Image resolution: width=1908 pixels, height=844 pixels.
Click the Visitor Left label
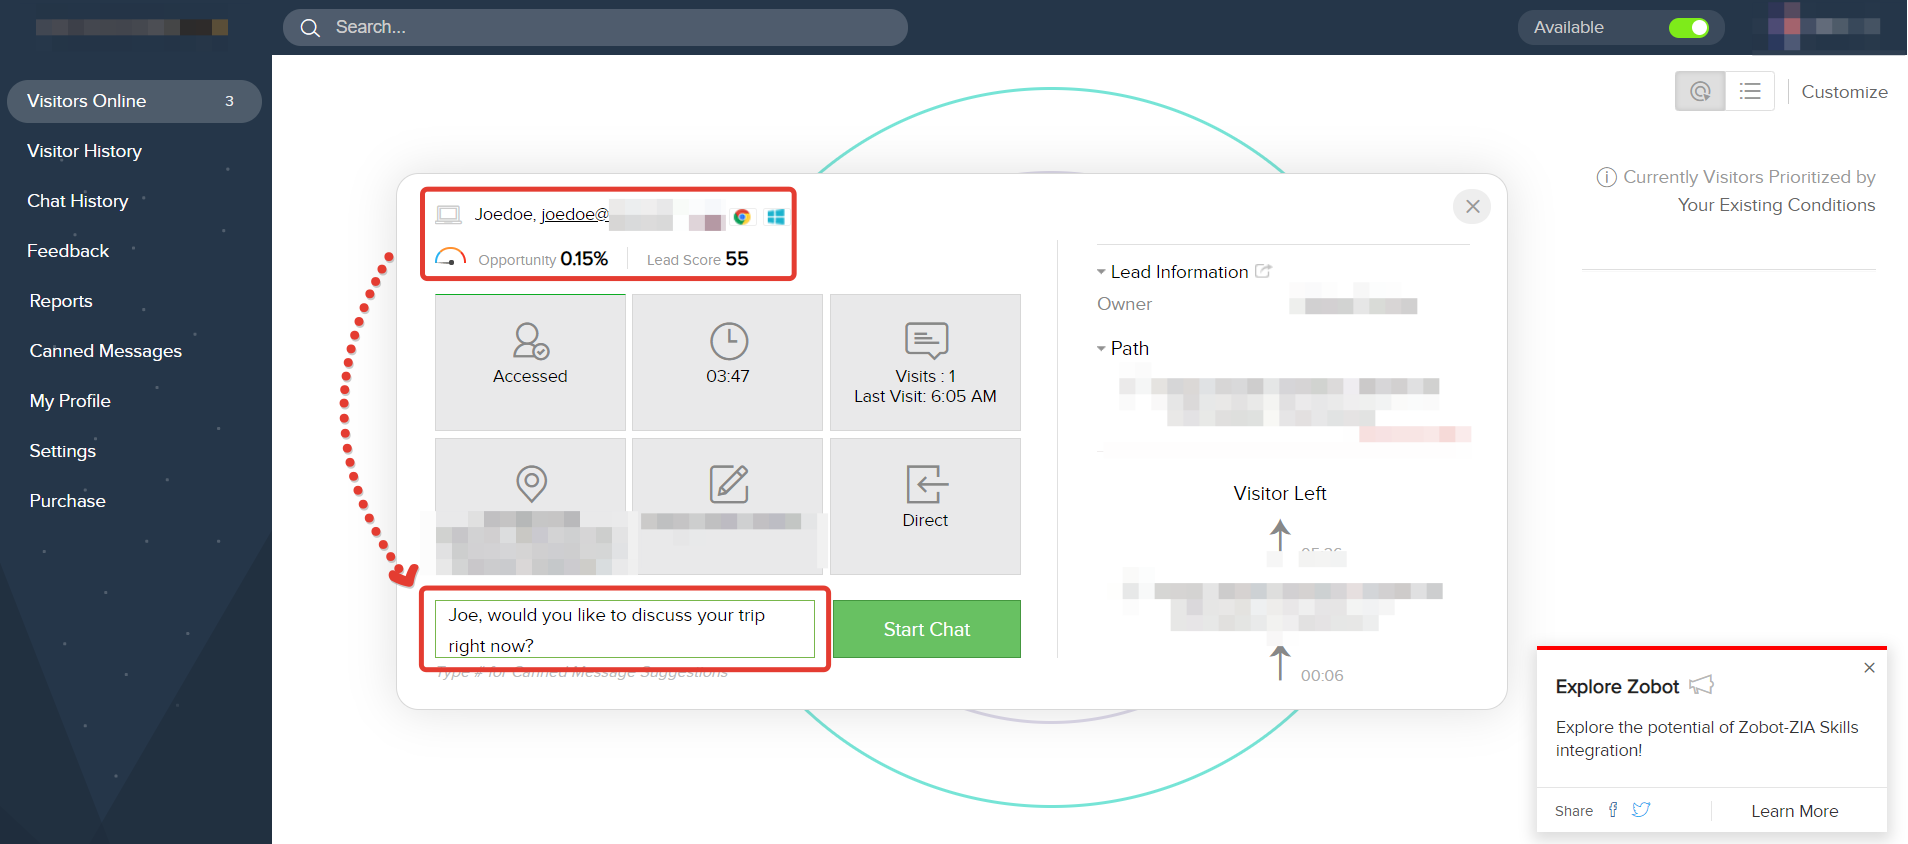[x=1280, y=493]
